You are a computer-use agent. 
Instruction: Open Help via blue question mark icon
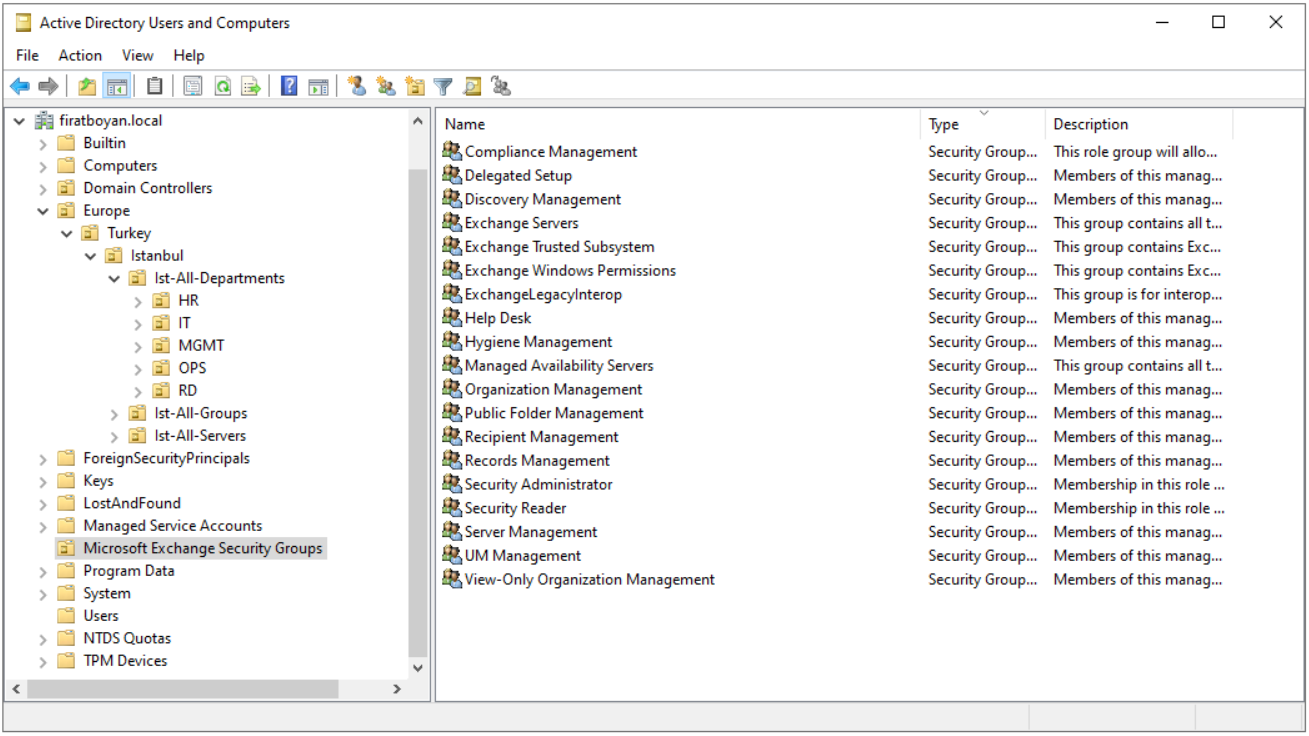point(289,87)
